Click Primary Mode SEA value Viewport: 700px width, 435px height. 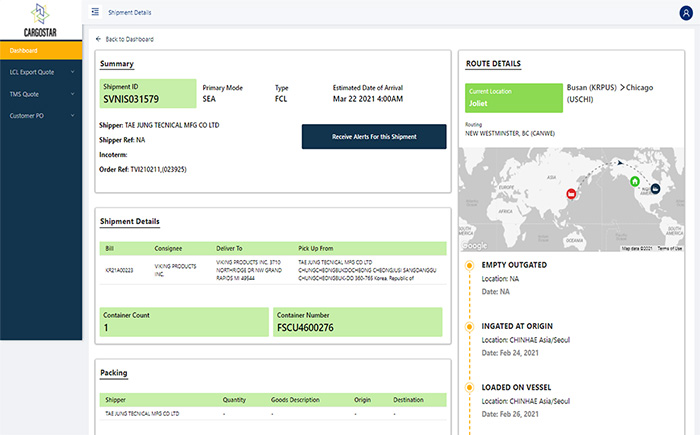pos(209,99)
